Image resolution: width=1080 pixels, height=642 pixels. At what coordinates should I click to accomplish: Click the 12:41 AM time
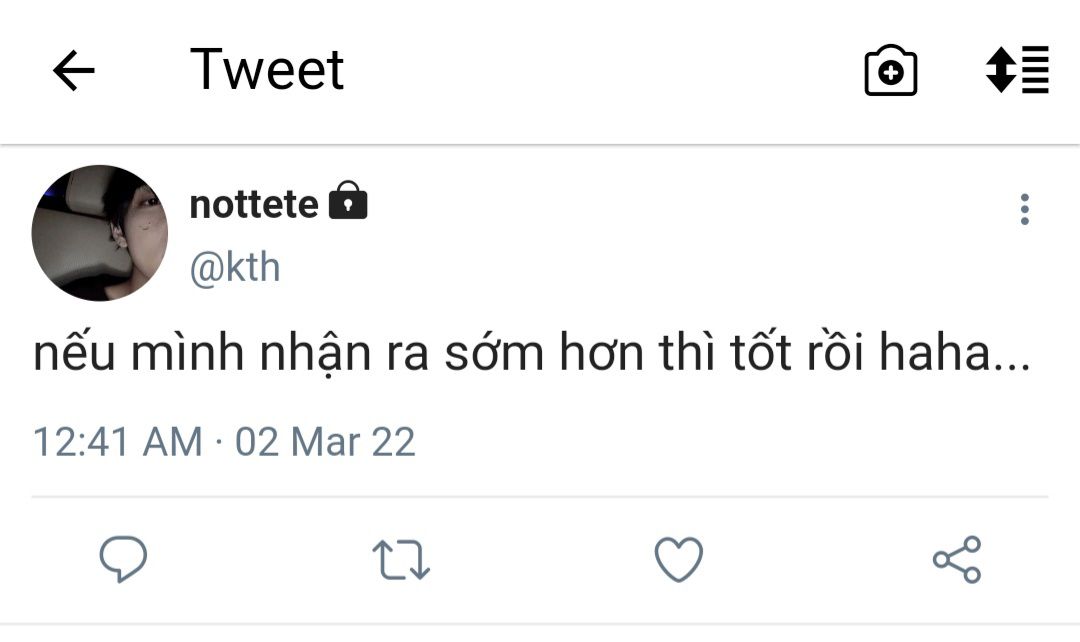117,441
